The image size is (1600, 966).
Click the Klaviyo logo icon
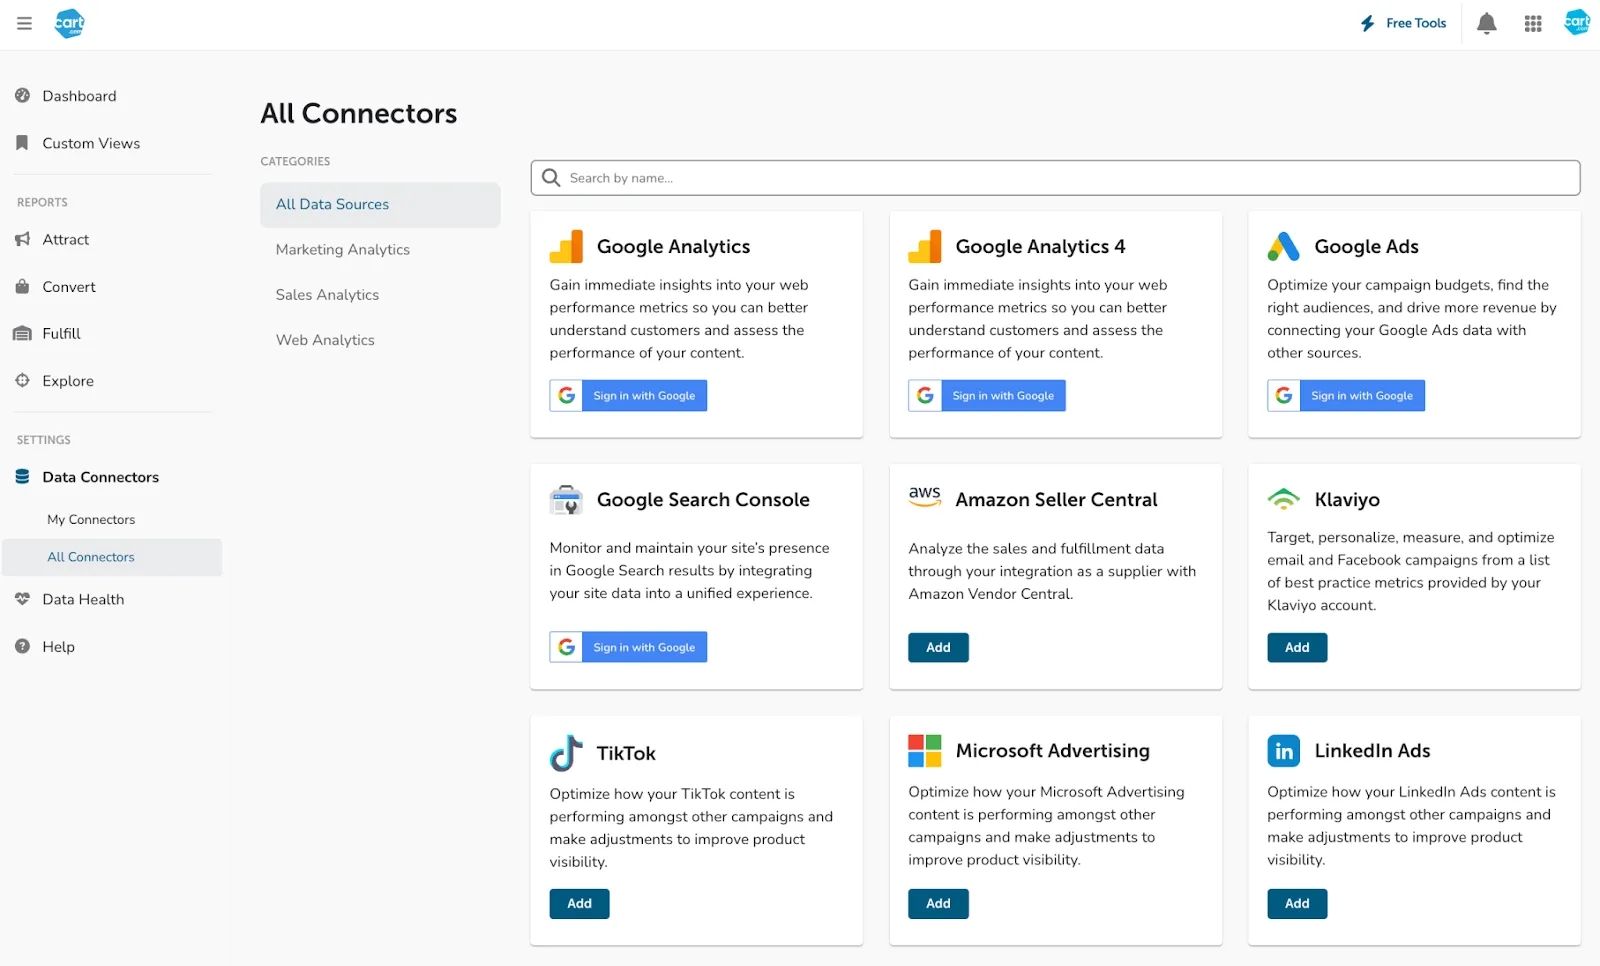coord(1283,498)
